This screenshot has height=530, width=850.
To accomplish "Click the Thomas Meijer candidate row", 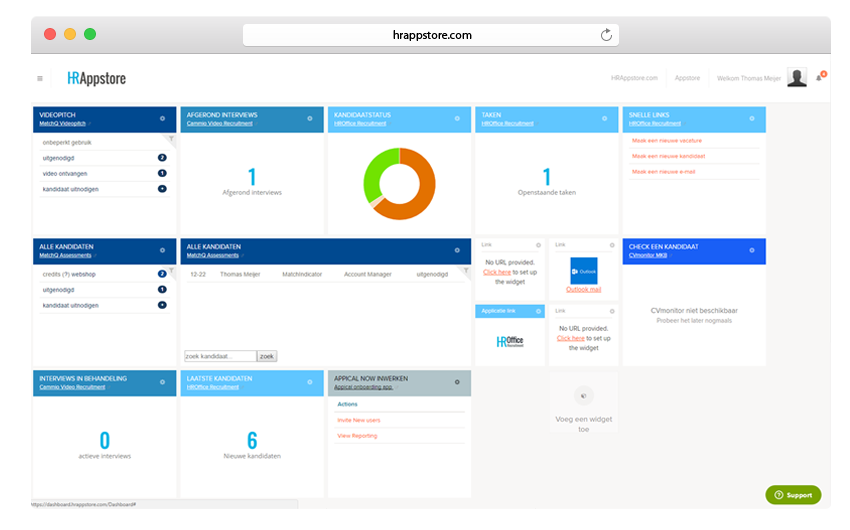I will click(326, 274).
